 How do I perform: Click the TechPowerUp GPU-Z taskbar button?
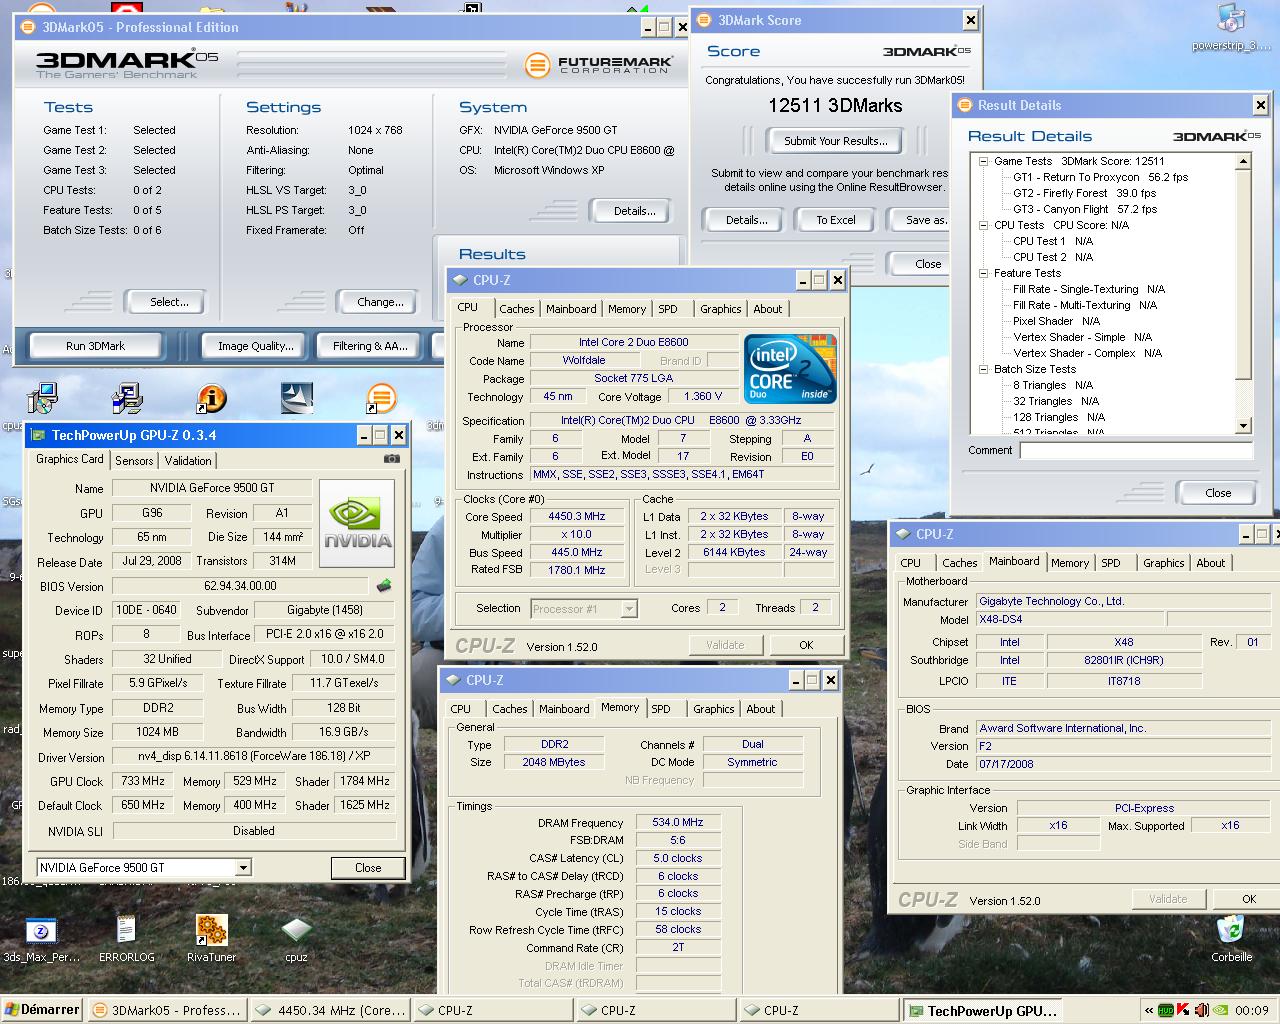983,1010
